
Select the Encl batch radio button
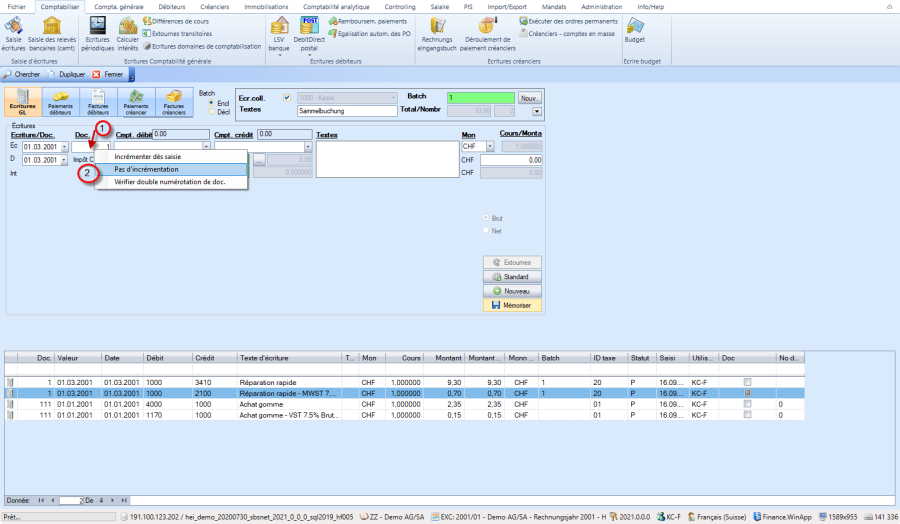211,103
